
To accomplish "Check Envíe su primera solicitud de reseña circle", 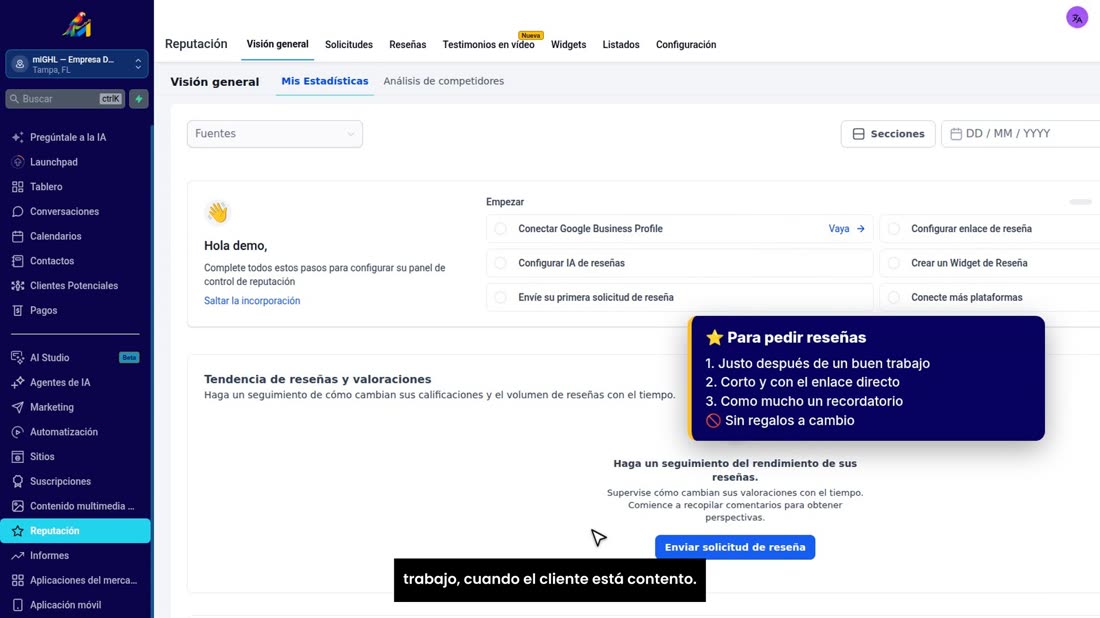I will pyautogui.click(x=500, y=297).
